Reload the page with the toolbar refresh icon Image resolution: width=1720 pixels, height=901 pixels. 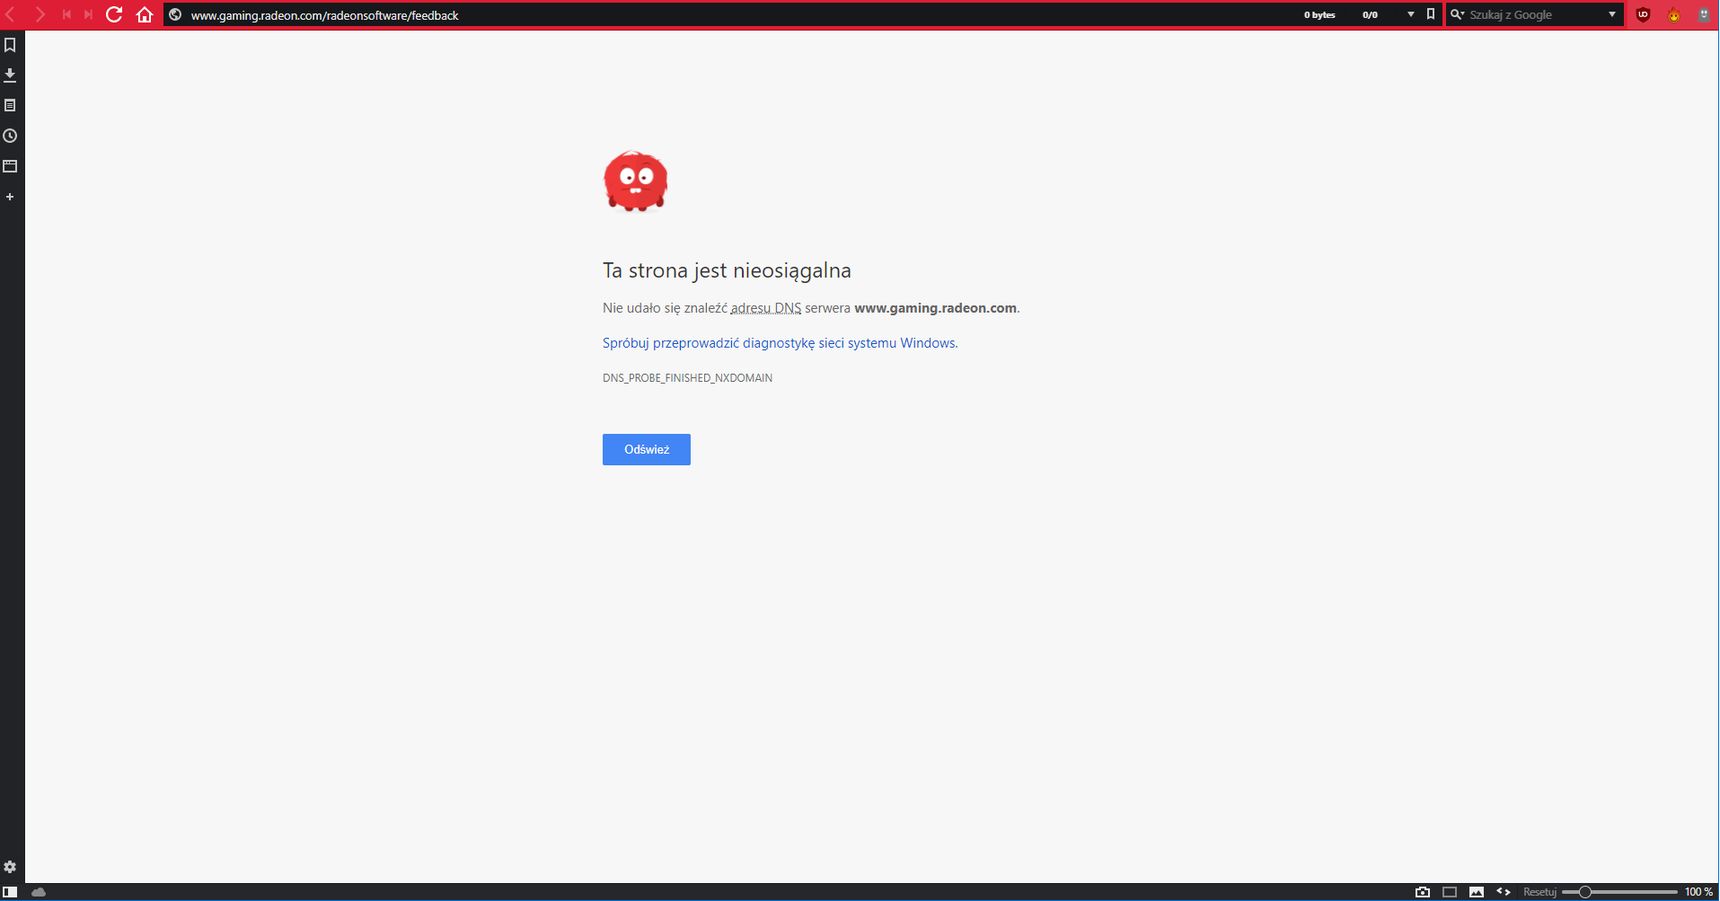tap(114, 15)
